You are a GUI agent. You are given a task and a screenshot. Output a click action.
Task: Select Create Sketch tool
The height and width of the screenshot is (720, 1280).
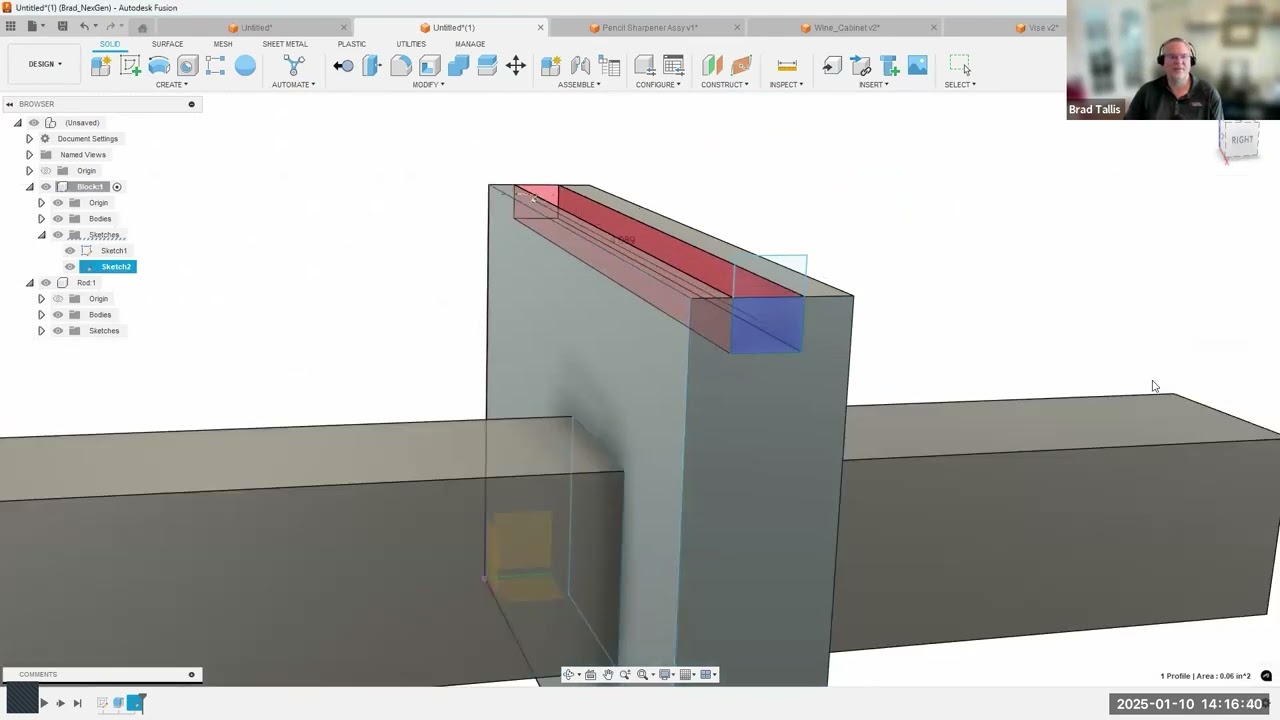pyautogui.click(x=130, y=66)
